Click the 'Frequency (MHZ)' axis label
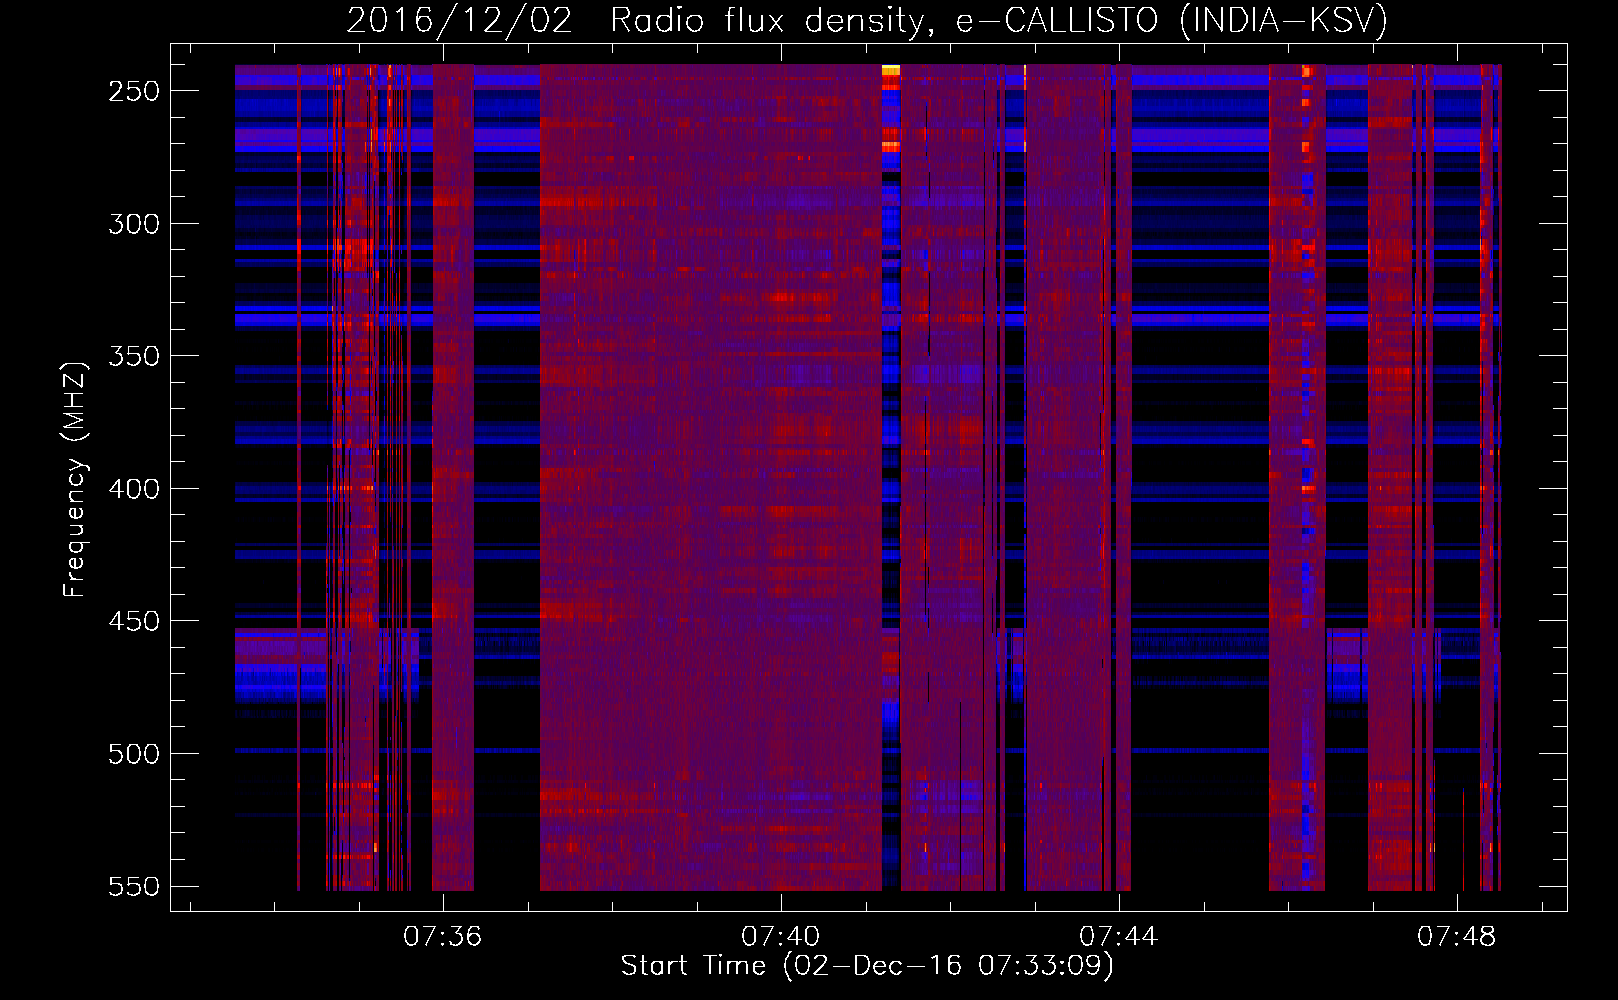Image resolution: width=1618 pixels, height=1000 pixels. pos(75,478)
